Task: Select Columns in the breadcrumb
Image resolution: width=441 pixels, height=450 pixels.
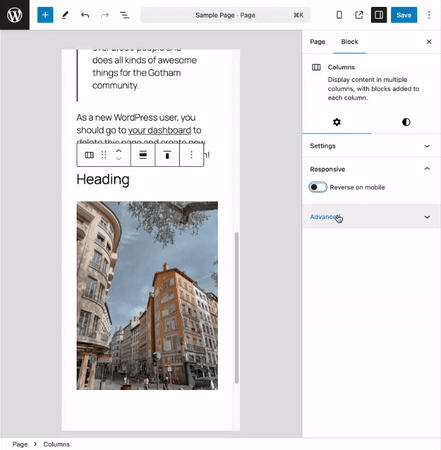Action: (56, 444)
